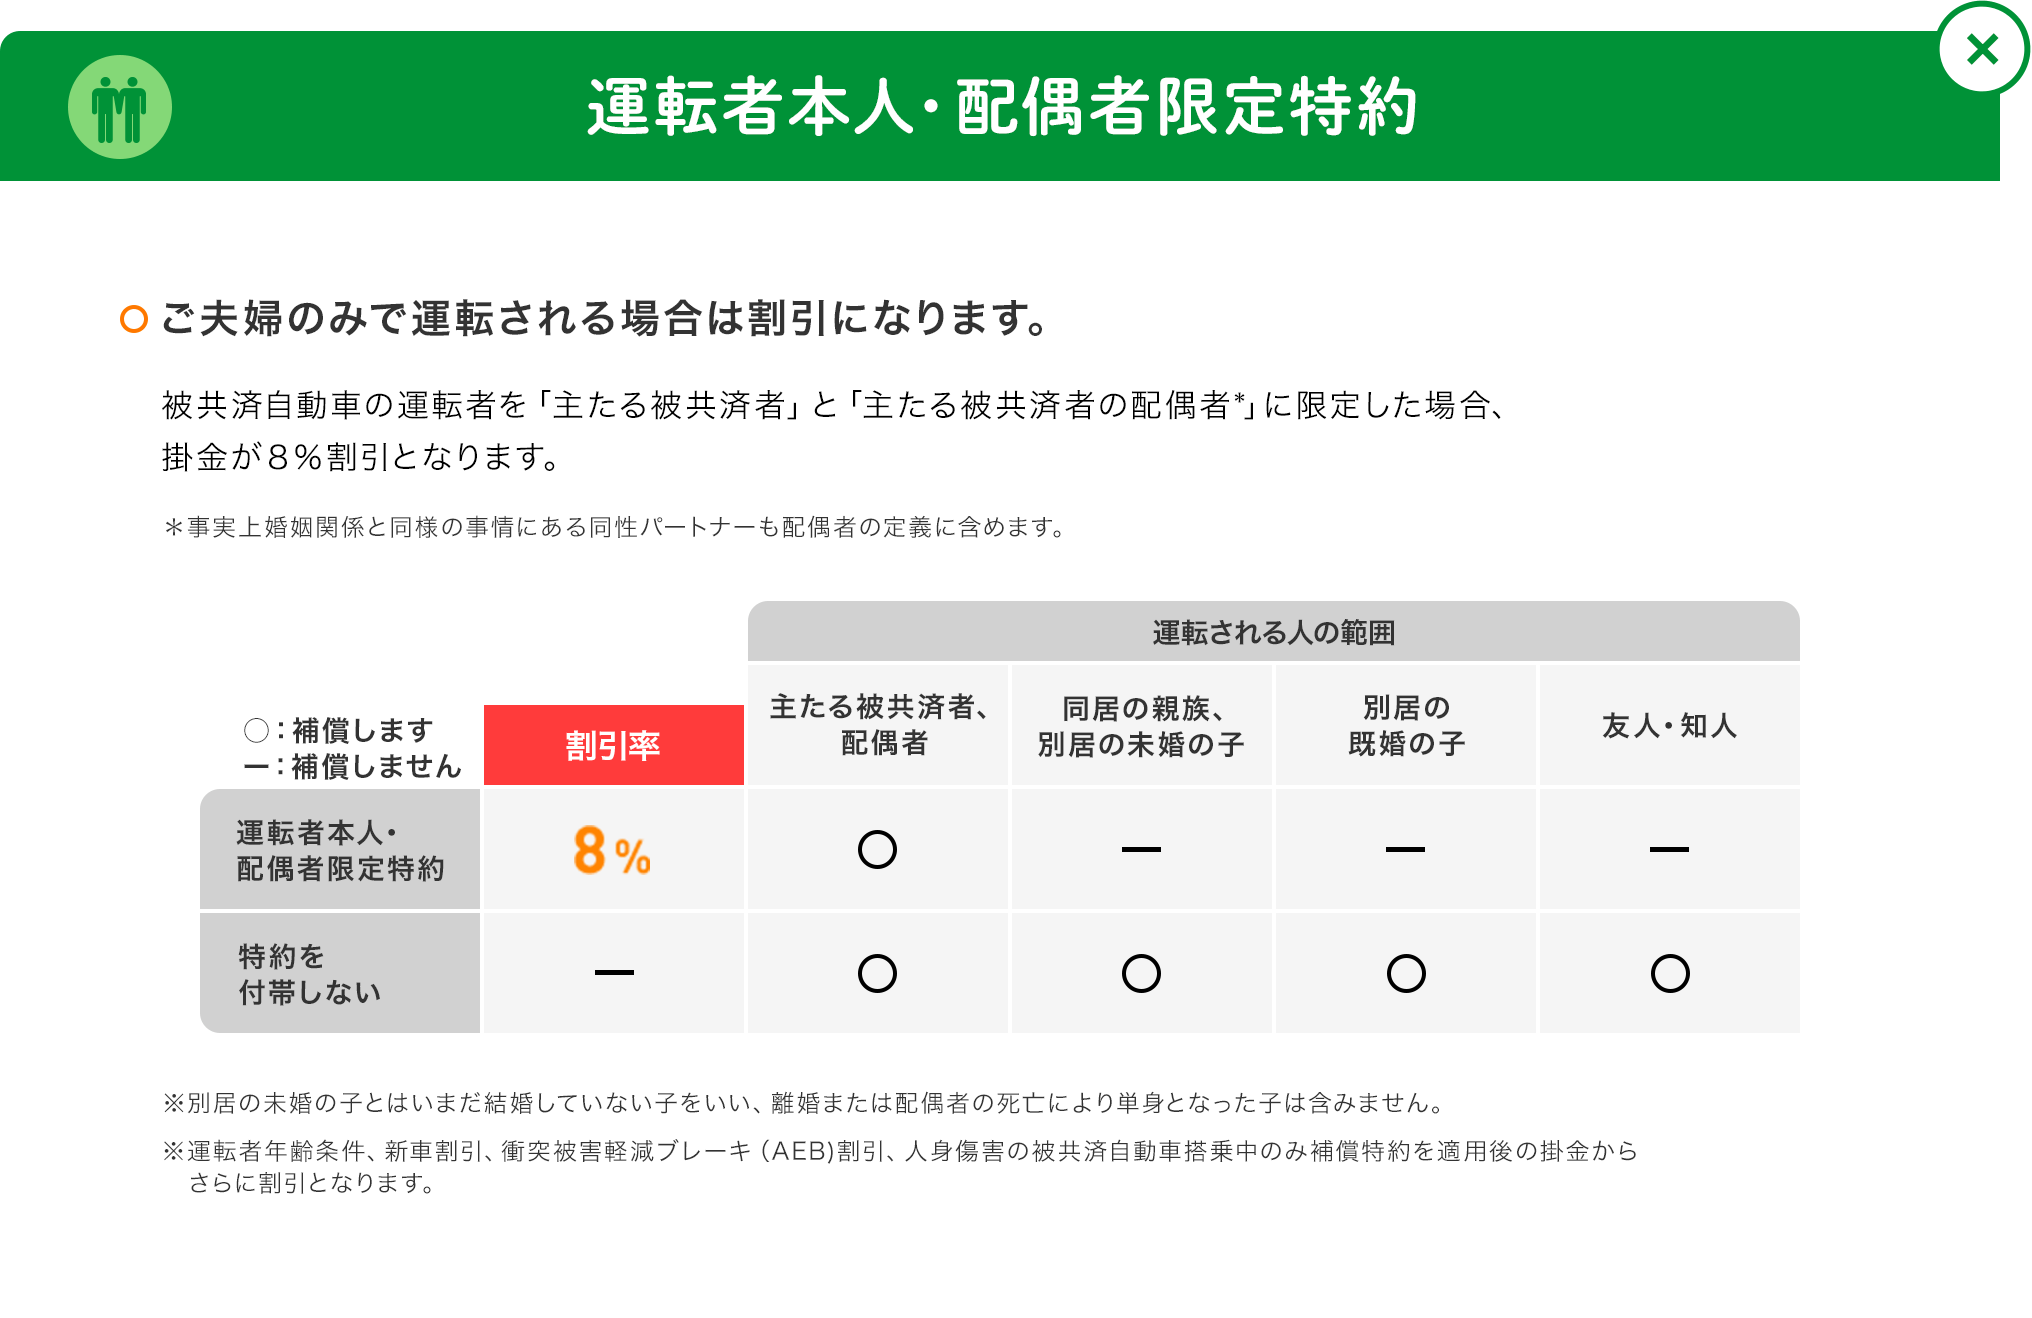Click the 別居の既婚の子 column header
The height and width of the screenshot is (1318, 2032).
(x=1406, y=726)
